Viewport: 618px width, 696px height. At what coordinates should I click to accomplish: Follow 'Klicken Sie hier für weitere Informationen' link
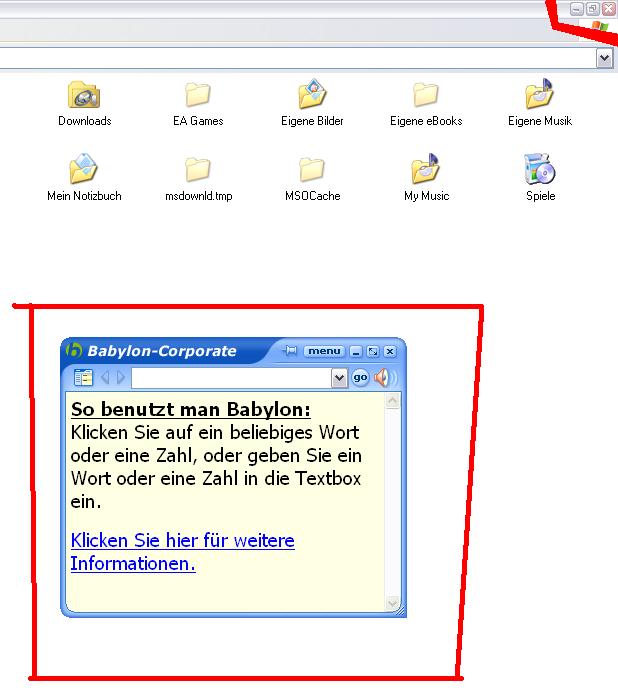tap(182, 552)
